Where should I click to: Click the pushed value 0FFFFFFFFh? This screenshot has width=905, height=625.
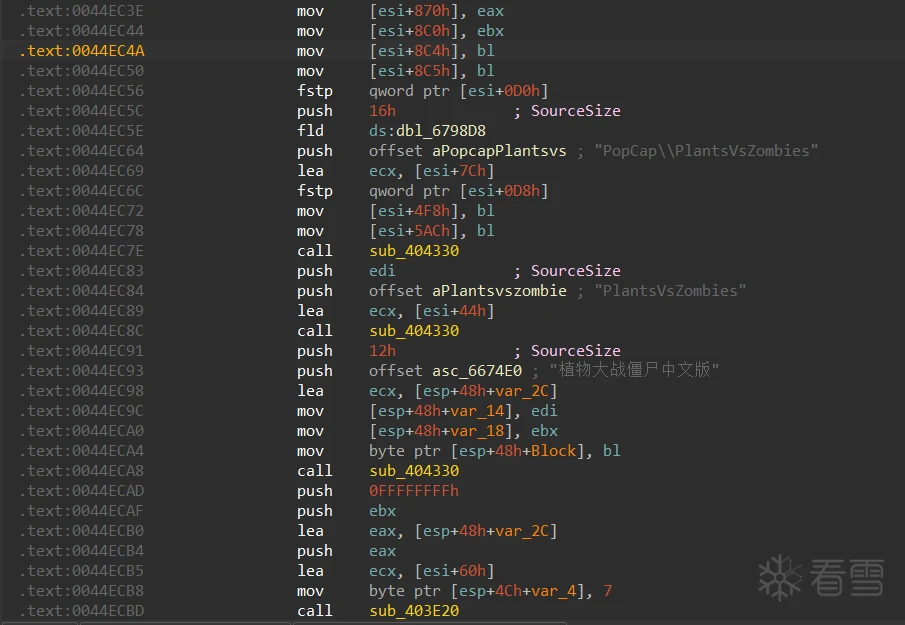click(x=414, y=491)
